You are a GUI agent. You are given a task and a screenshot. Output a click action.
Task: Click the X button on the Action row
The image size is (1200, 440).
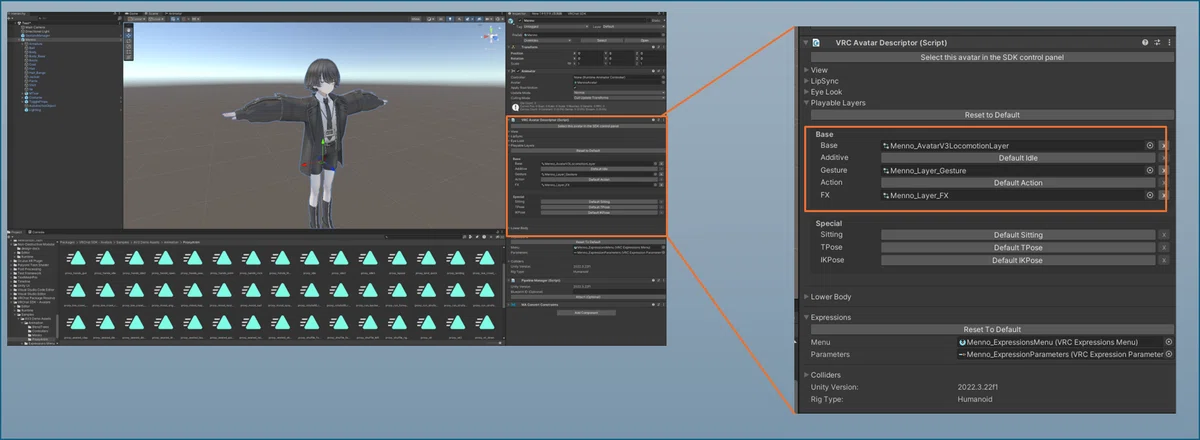pyautogui.click(x=1163, y=183)
